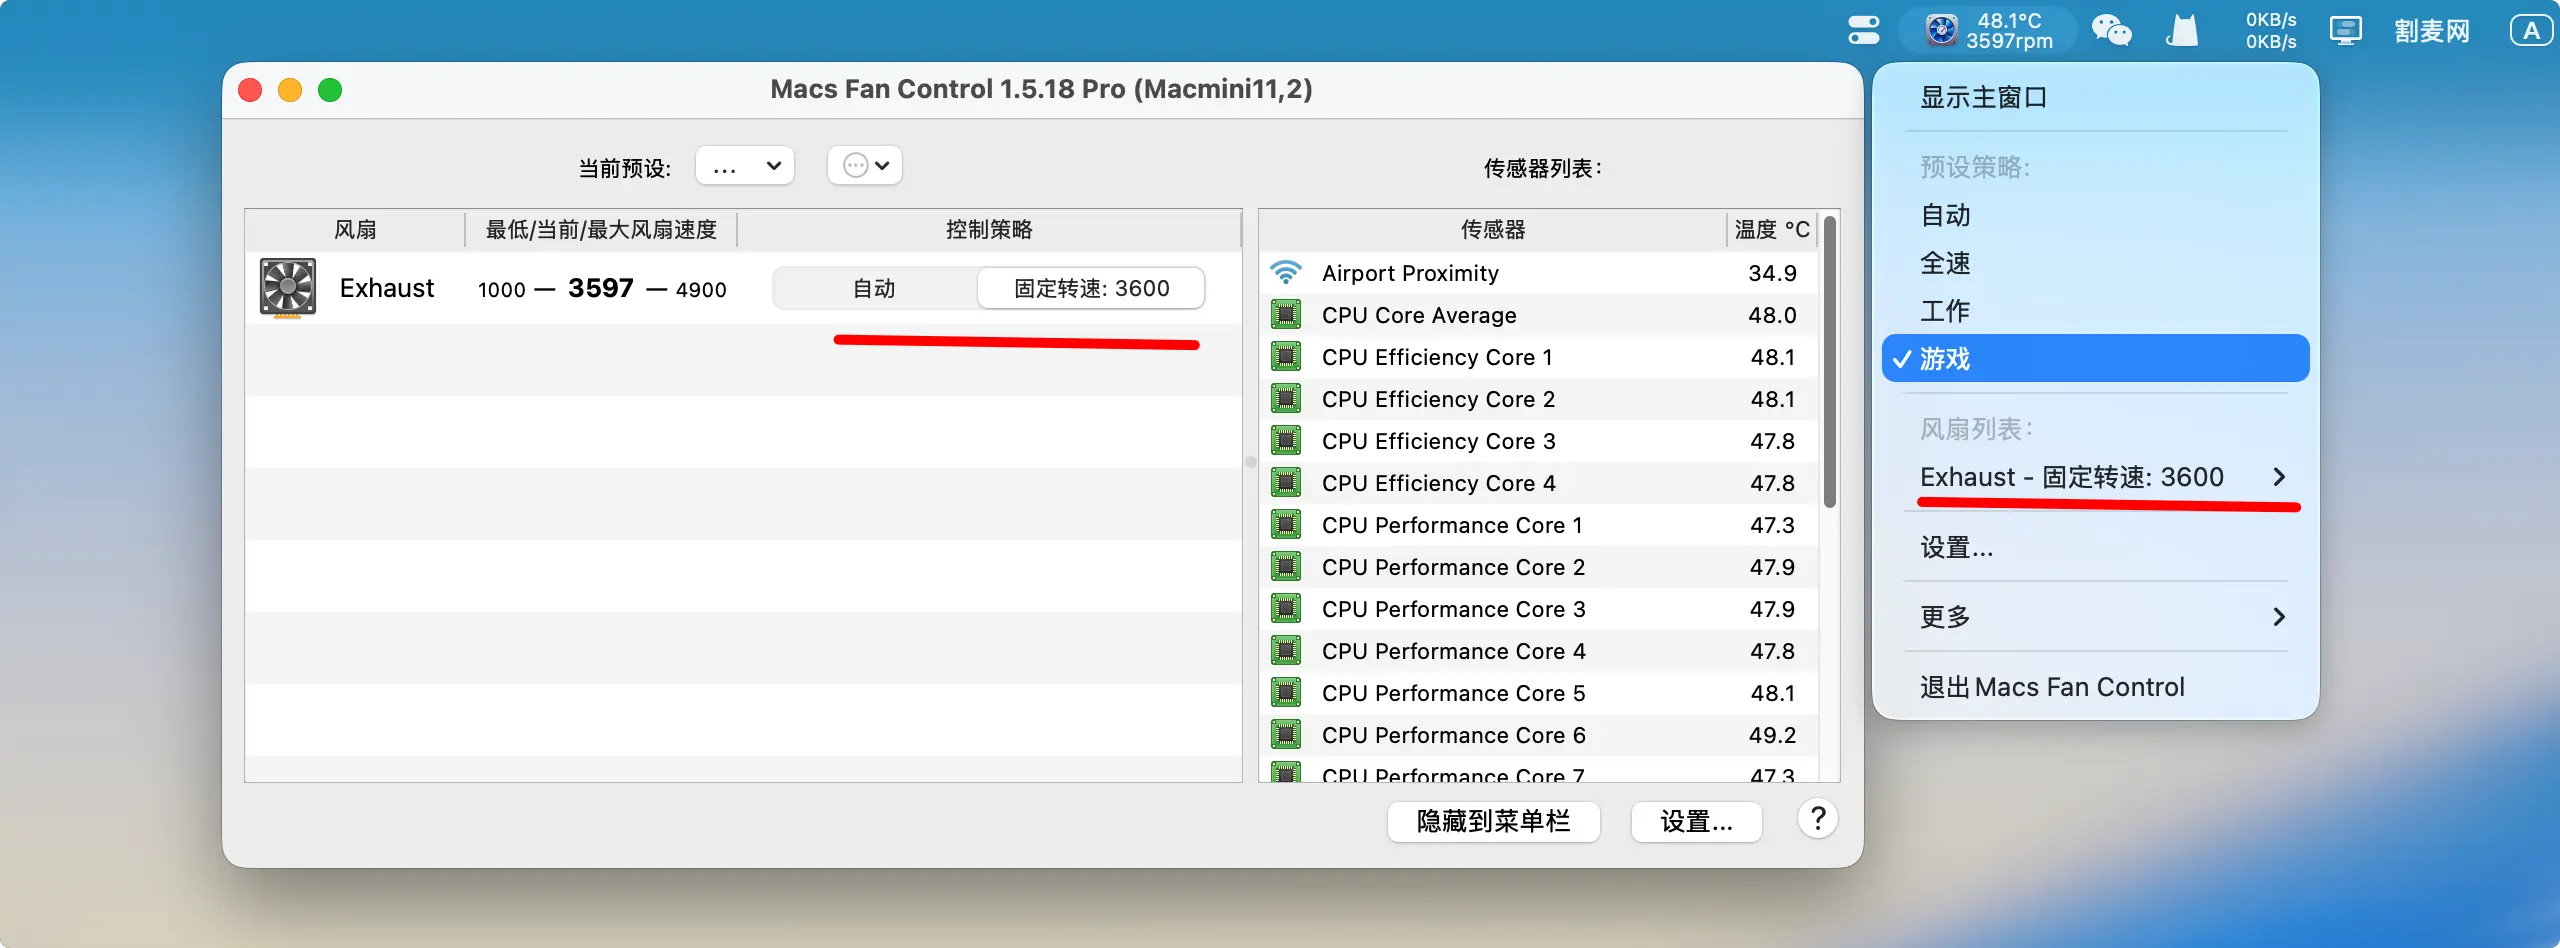Click the Macs Fan Control menu bar icon
The height and width of the screenshot is (948, 2560).
click(1988, 31)
